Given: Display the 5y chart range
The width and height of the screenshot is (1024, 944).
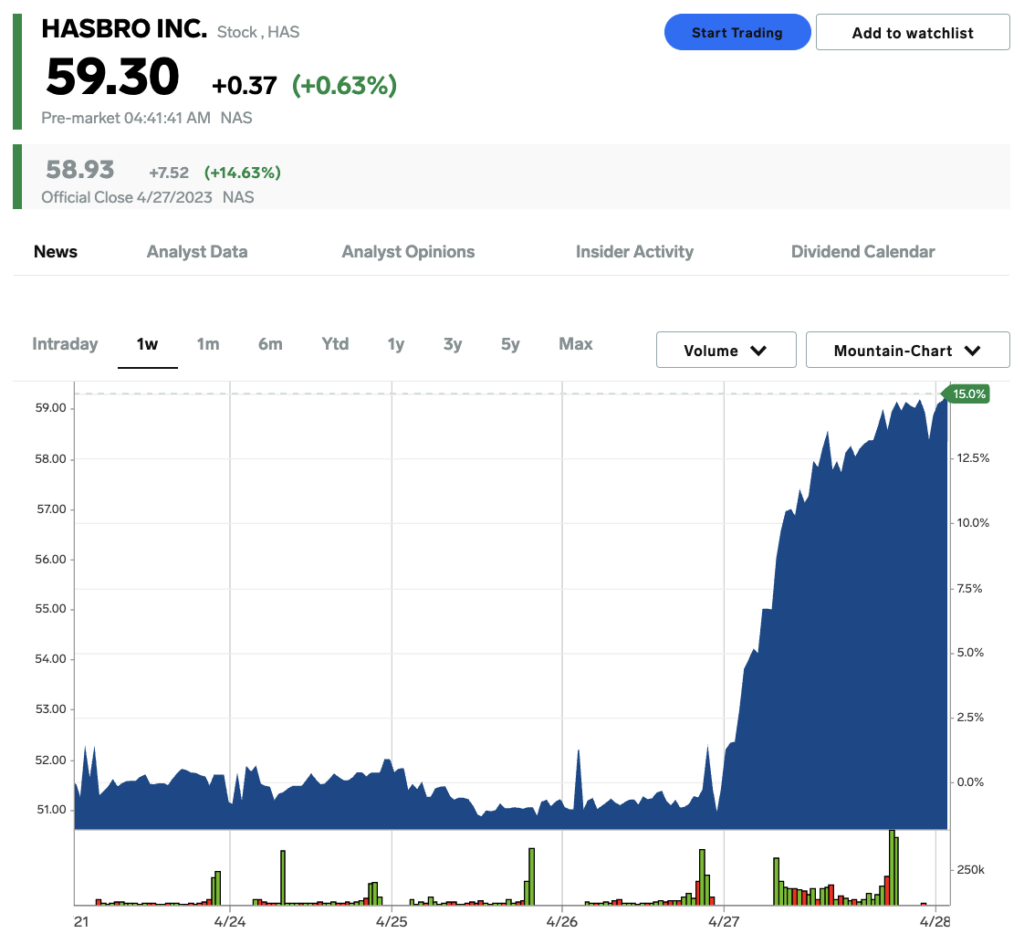Looking at the screenshot, I should click(x=511, y=344).
